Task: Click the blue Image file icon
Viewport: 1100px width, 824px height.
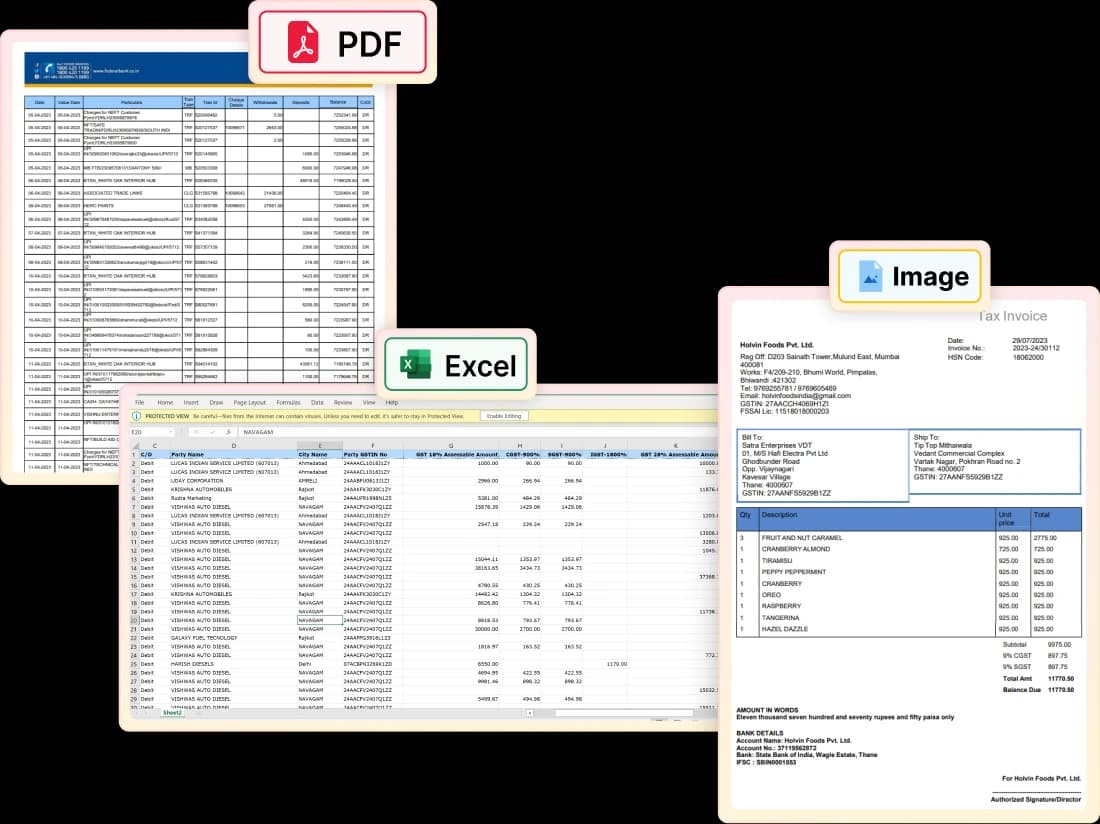Action: click(x=871, y=276)
